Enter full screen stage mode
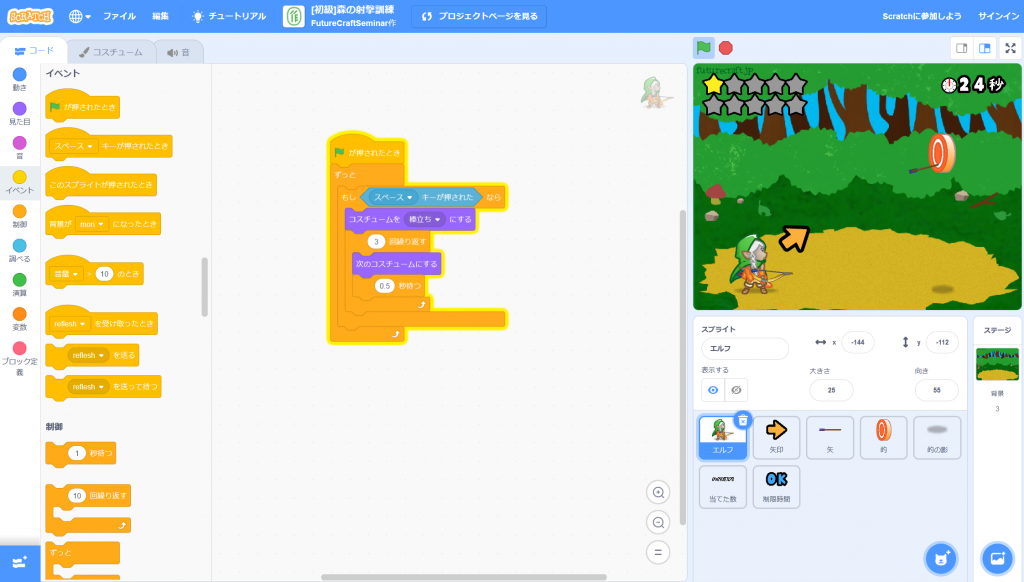1024x582 pixels. (1011, 47)
